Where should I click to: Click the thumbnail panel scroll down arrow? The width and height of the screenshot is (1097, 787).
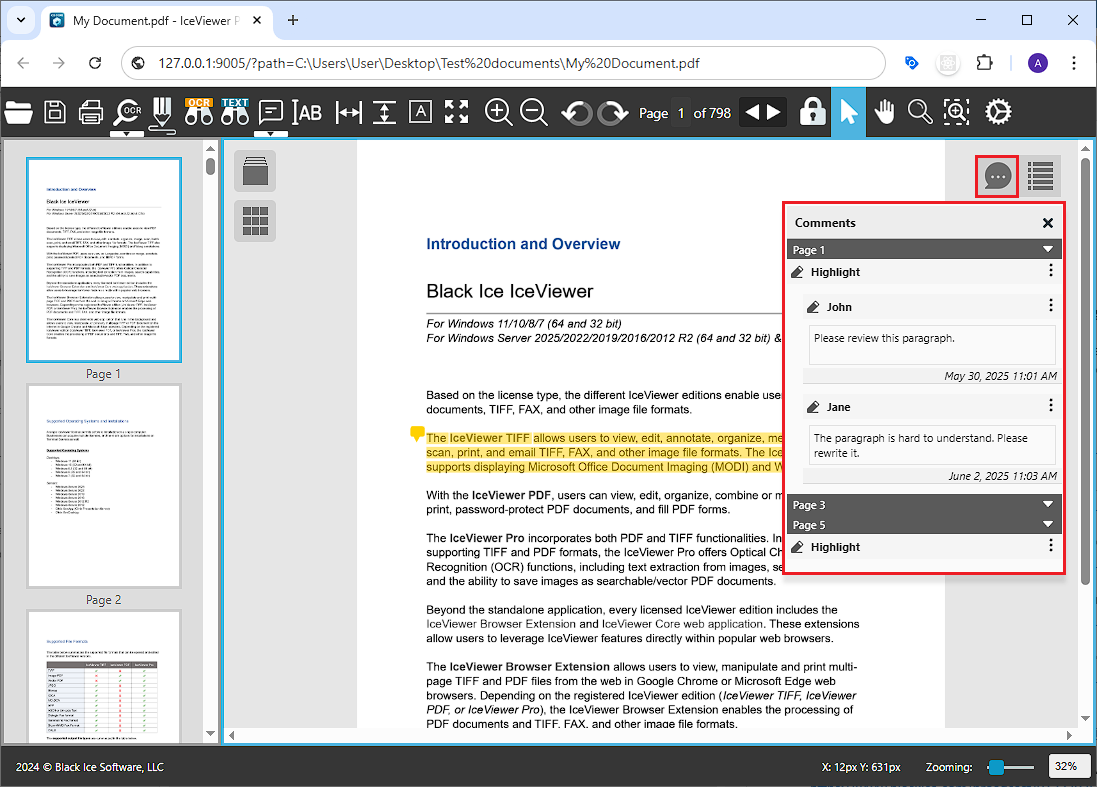point(210,733)
